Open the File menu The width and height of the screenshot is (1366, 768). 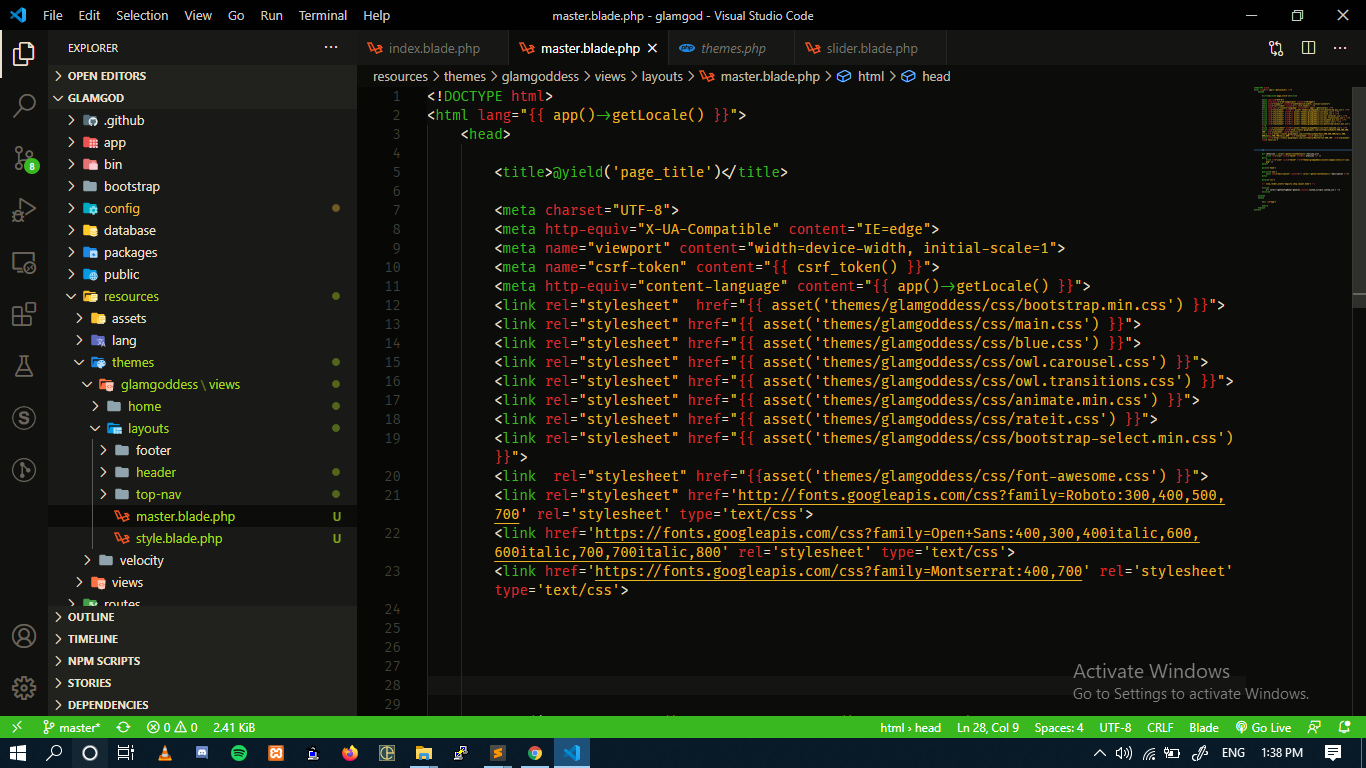click(x=53, y=16)
